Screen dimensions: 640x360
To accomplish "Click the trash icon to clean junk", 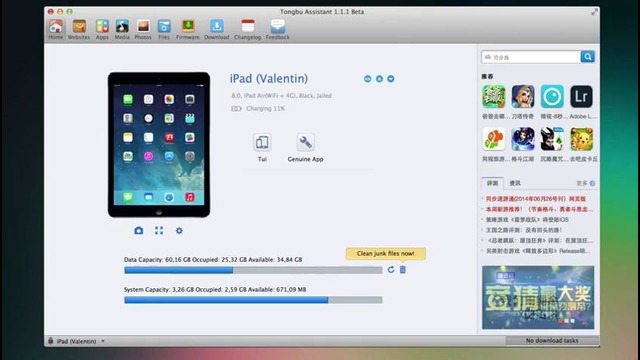I will (403, 269).
